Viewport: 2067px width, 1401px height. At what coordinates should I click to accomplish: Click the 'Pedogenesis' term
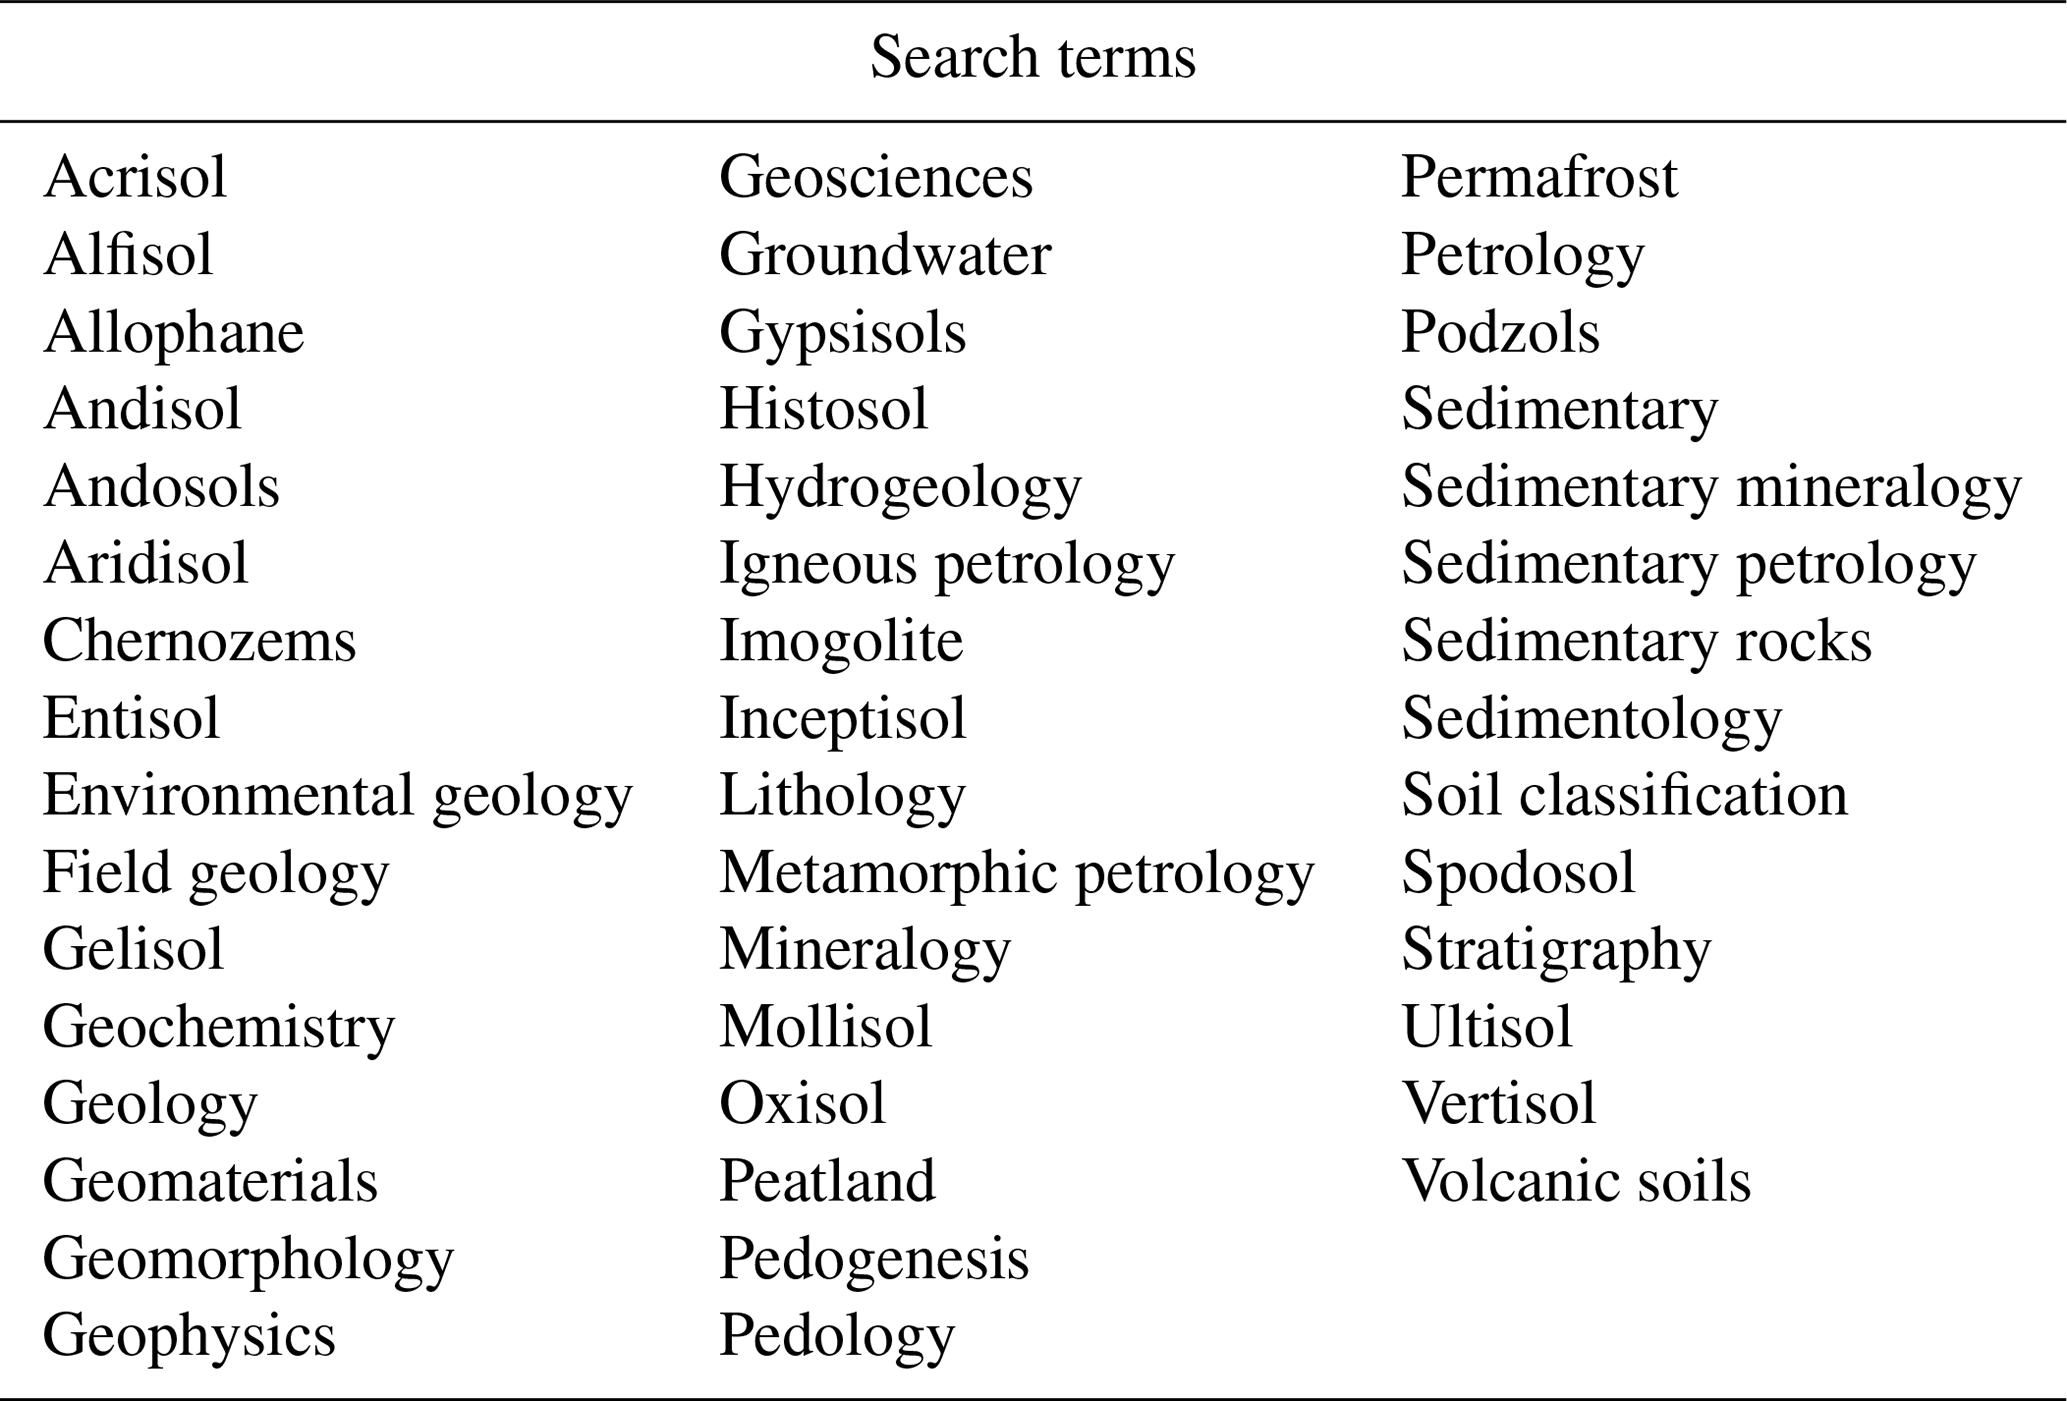874,1258
